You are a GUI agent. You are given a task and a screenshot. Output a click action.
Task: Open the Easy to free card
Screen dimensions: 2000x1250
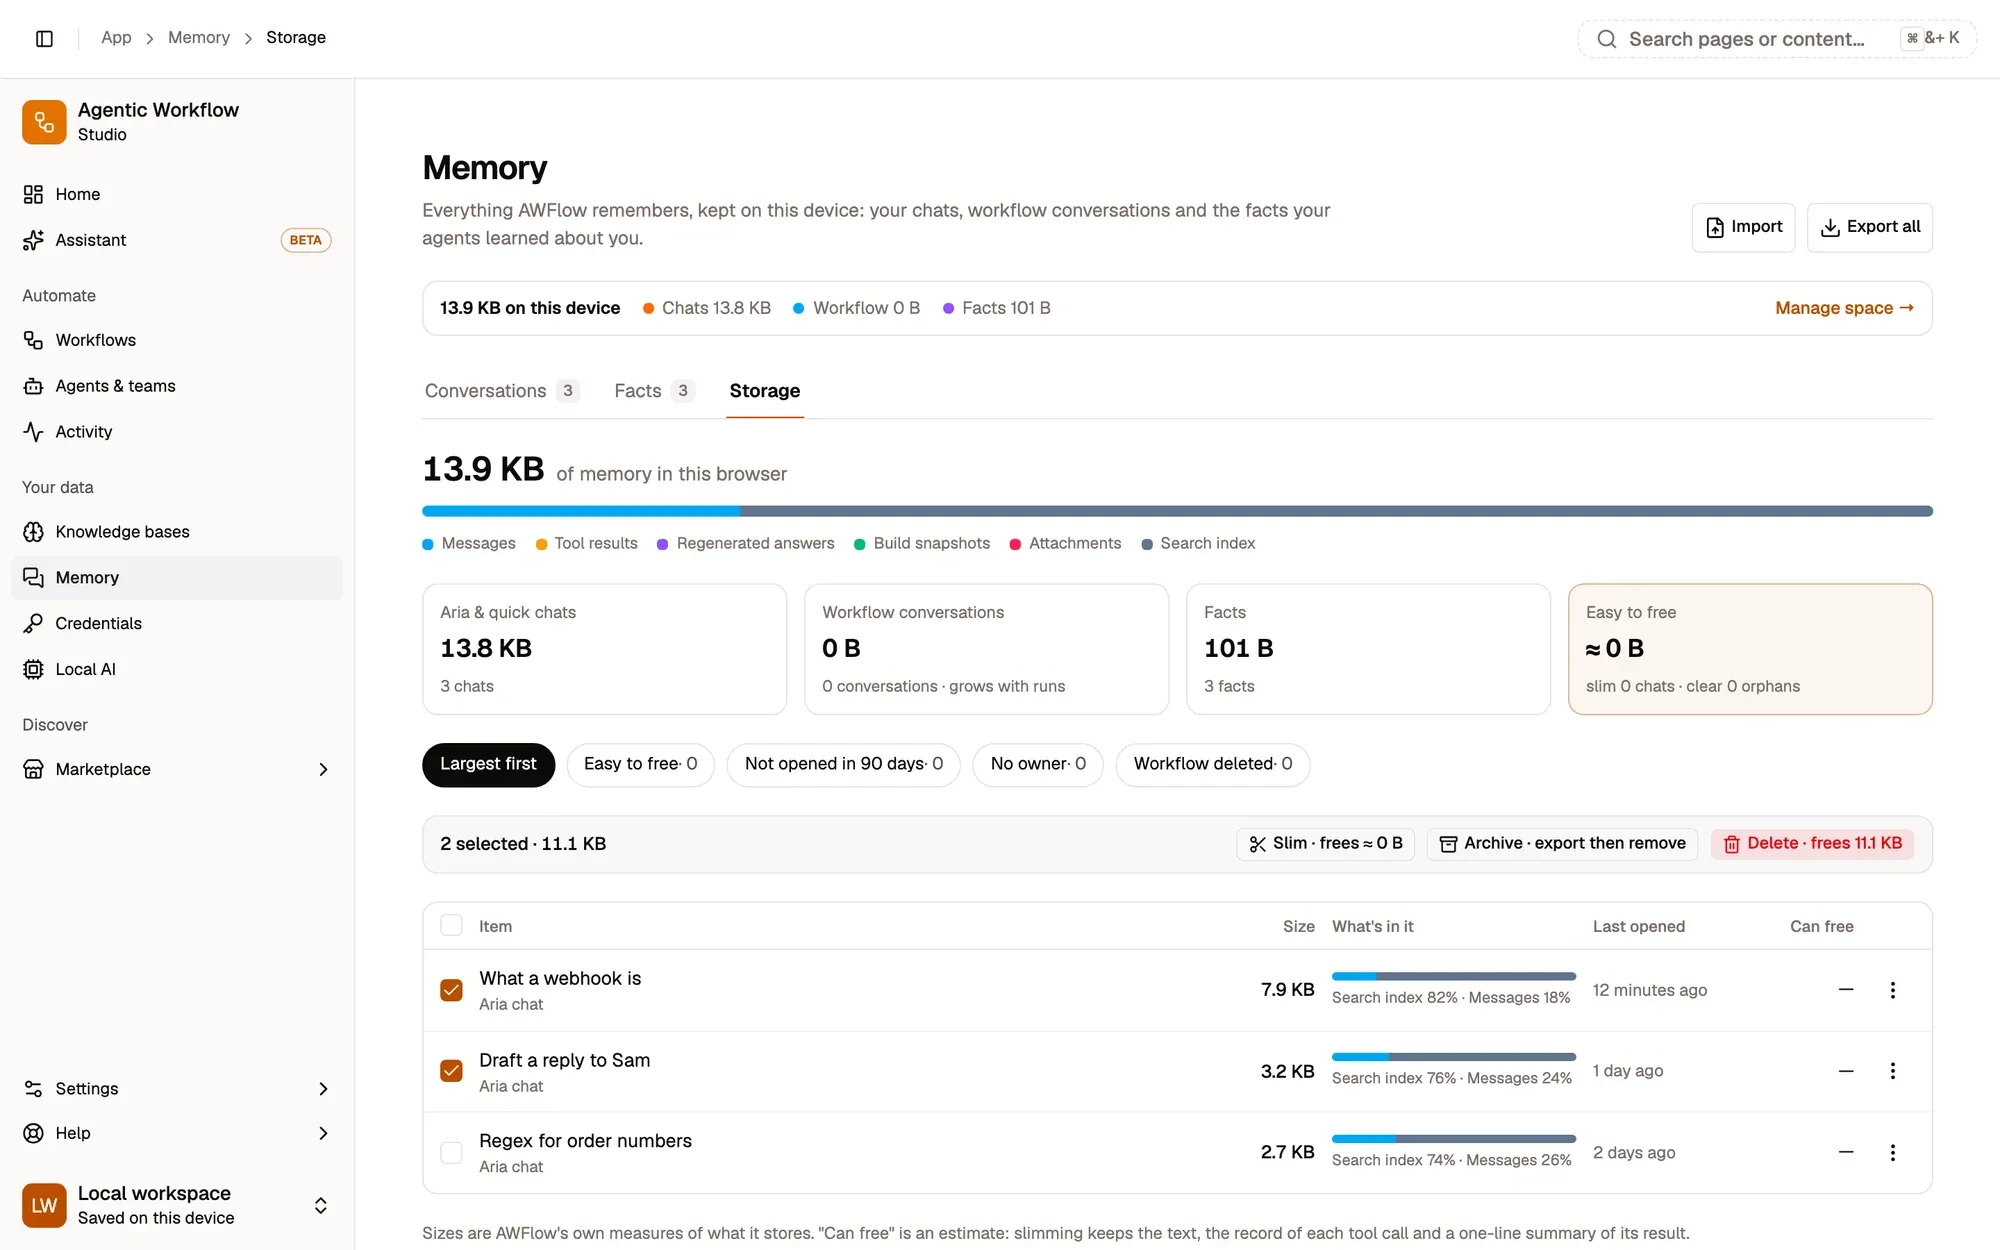point(1750,649)
